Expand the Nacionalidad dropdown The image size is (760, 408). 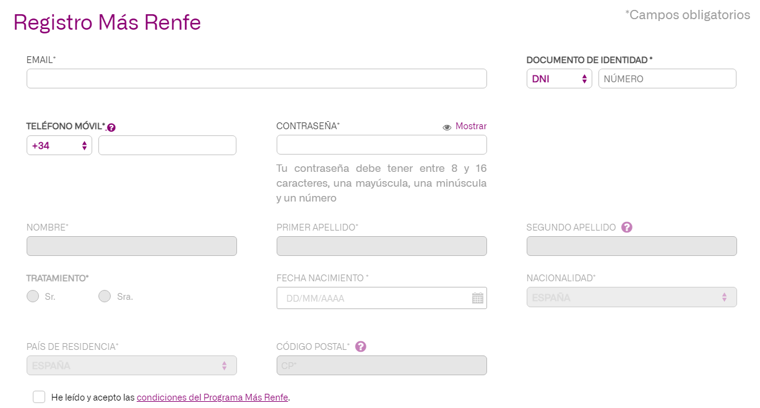[631, 298]
